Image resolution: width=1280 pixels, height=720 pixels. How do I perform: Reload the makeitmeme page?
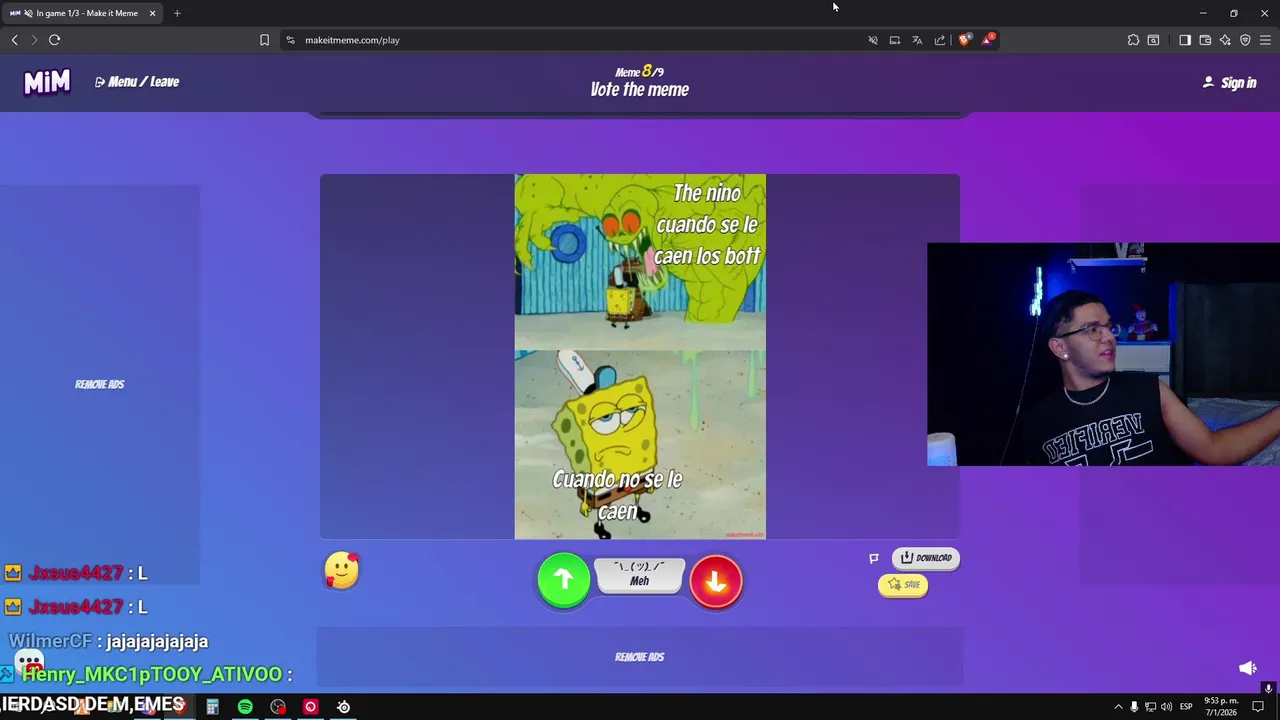tap(54, 40)
